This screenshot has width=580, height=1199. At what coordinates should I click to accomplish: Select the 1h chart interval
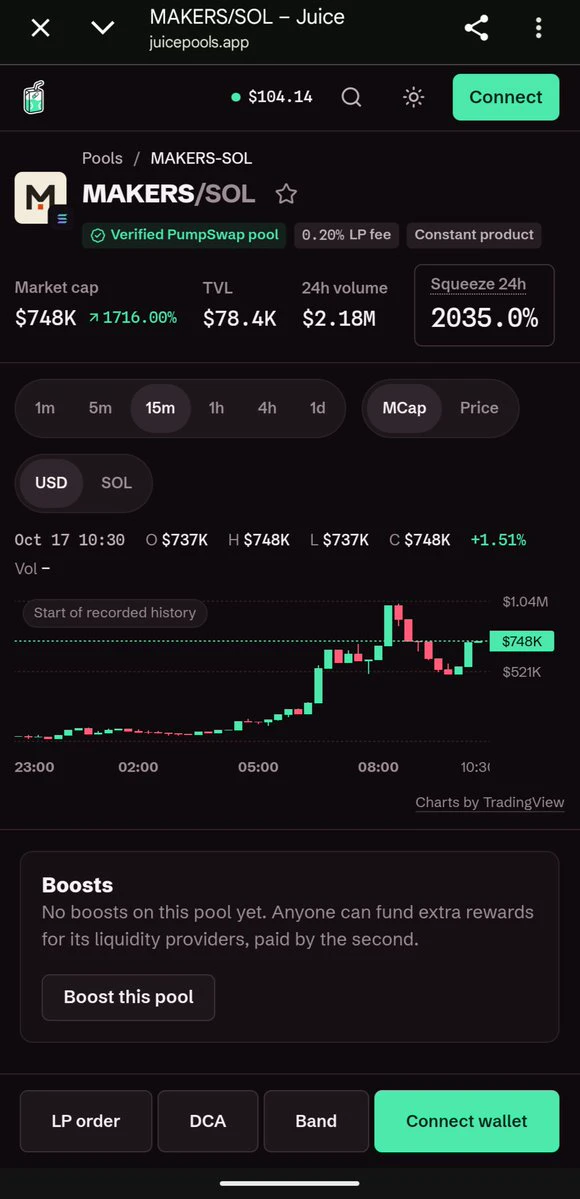[x=217, y=408]
